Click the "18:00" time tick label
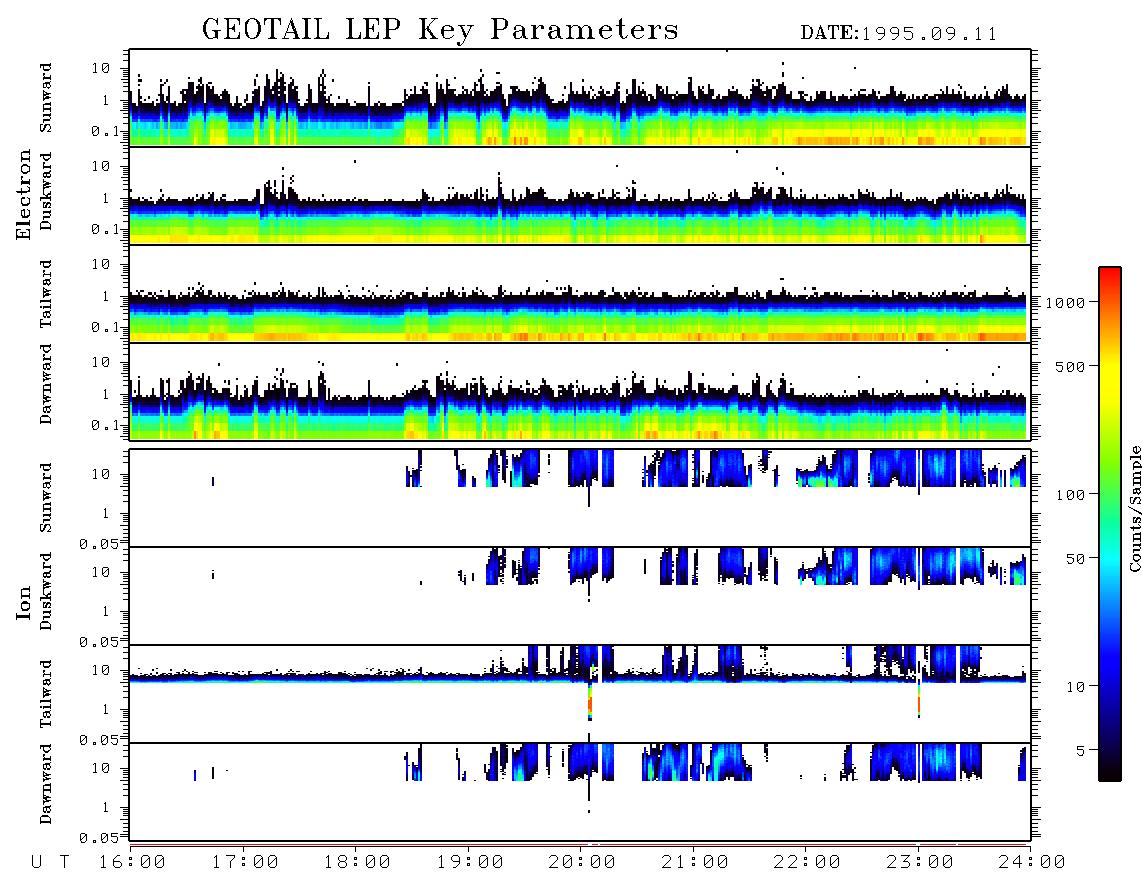This screenshot has height=880, width=1142. (x=357, y=863)
